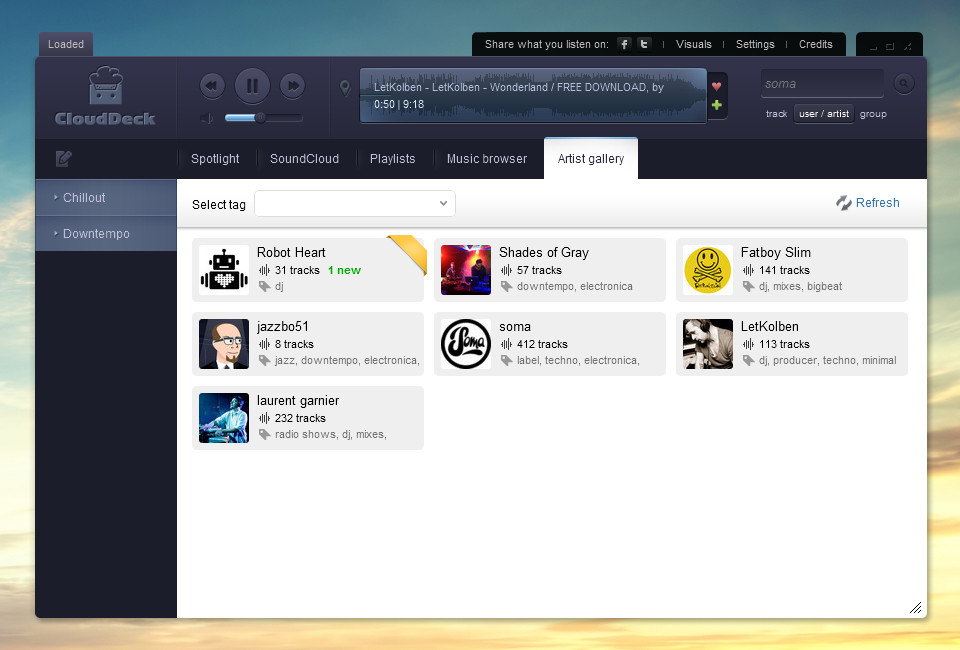The image size is (960, 650).
Task: Click the waveform icon on the LetKolben card
Action: pos(748,344)
